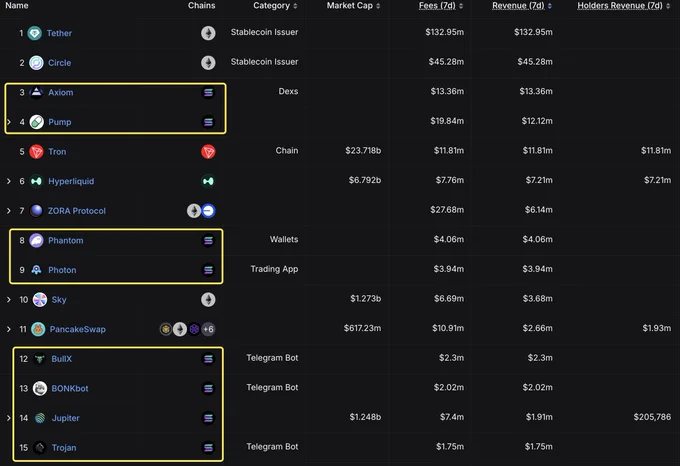Click the Solana chain icon in Axiom row
Screen dimensions: 680x466
click(208, 92)
